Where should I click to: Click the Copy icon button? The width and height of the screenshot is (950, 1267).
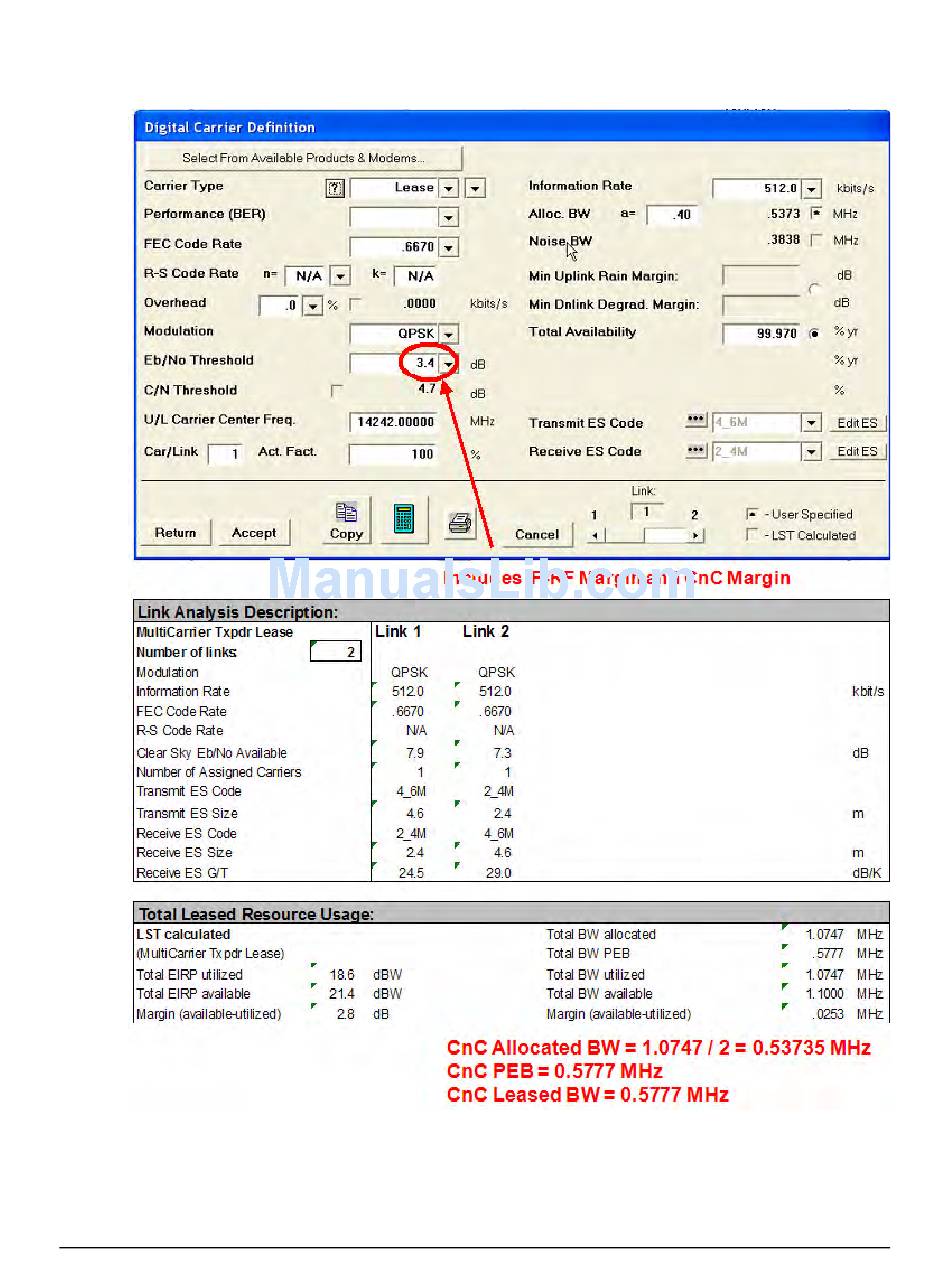coord(346,522)
